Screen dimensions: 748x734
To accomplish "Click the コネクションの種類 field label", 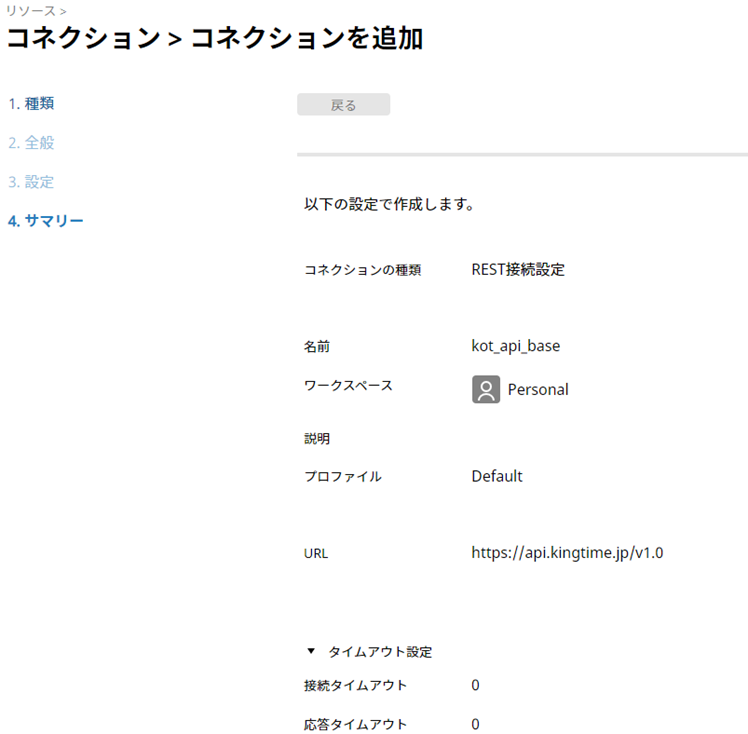I will [x=362, y=270].
